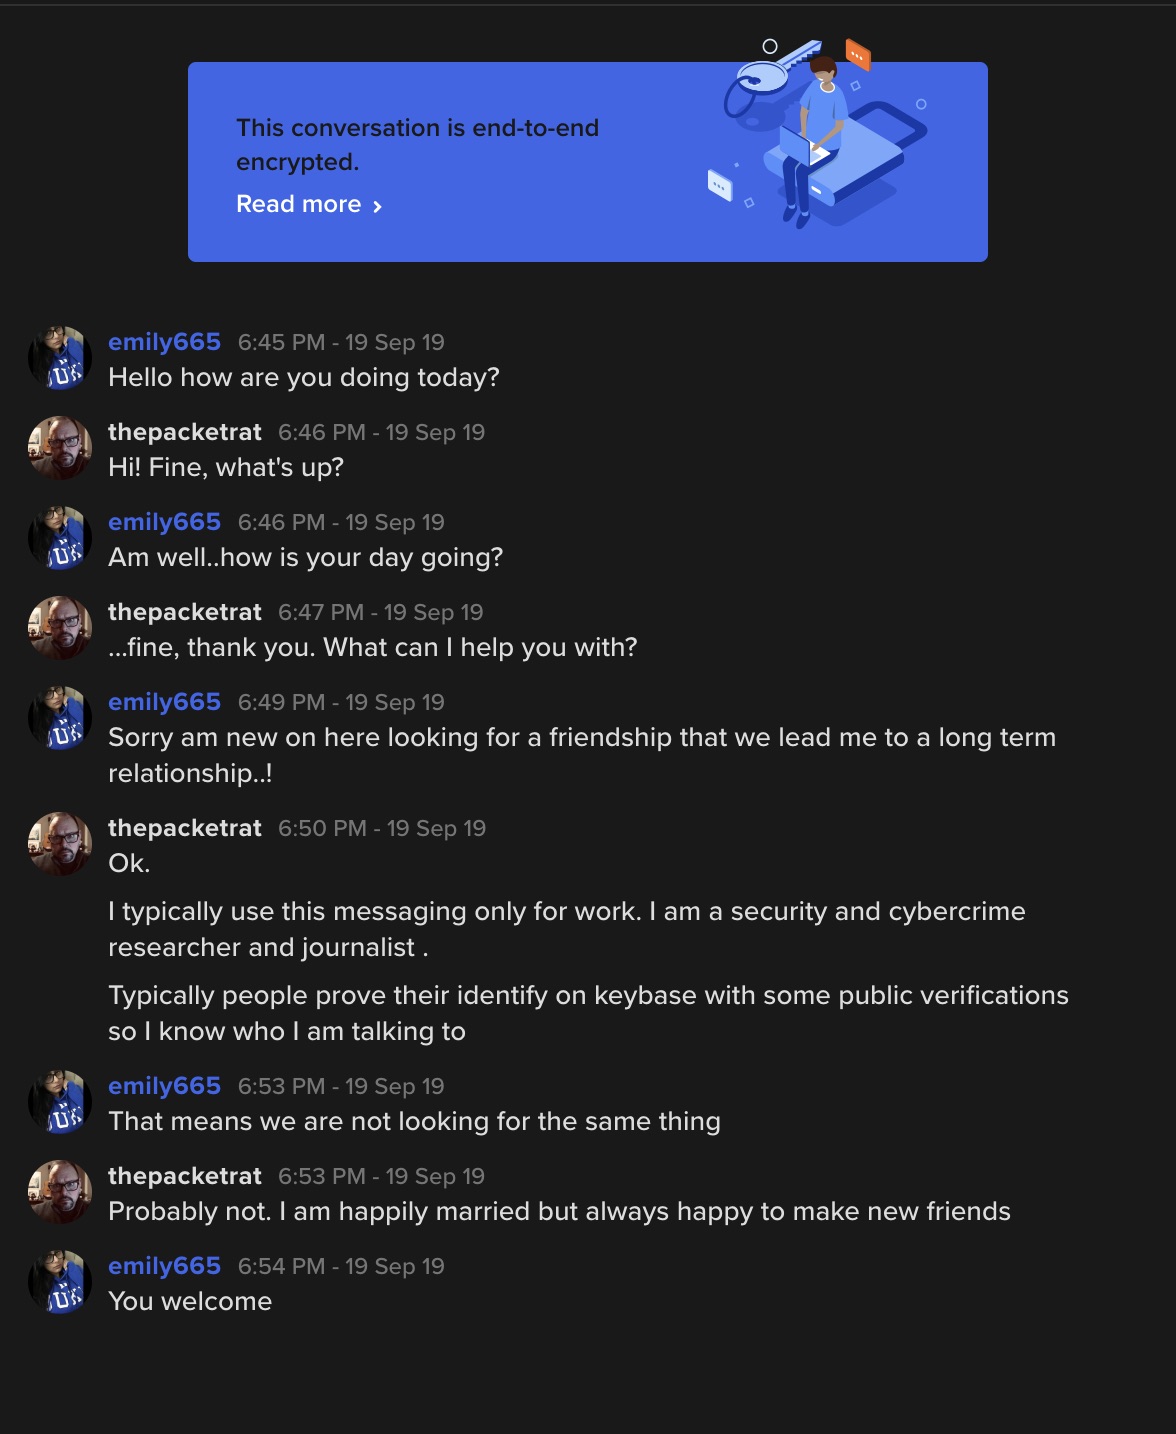This screenshot has height=1434, width=1176.
Task: Click the chevron arrow beside Read more
Action: [x=377, y=206]
